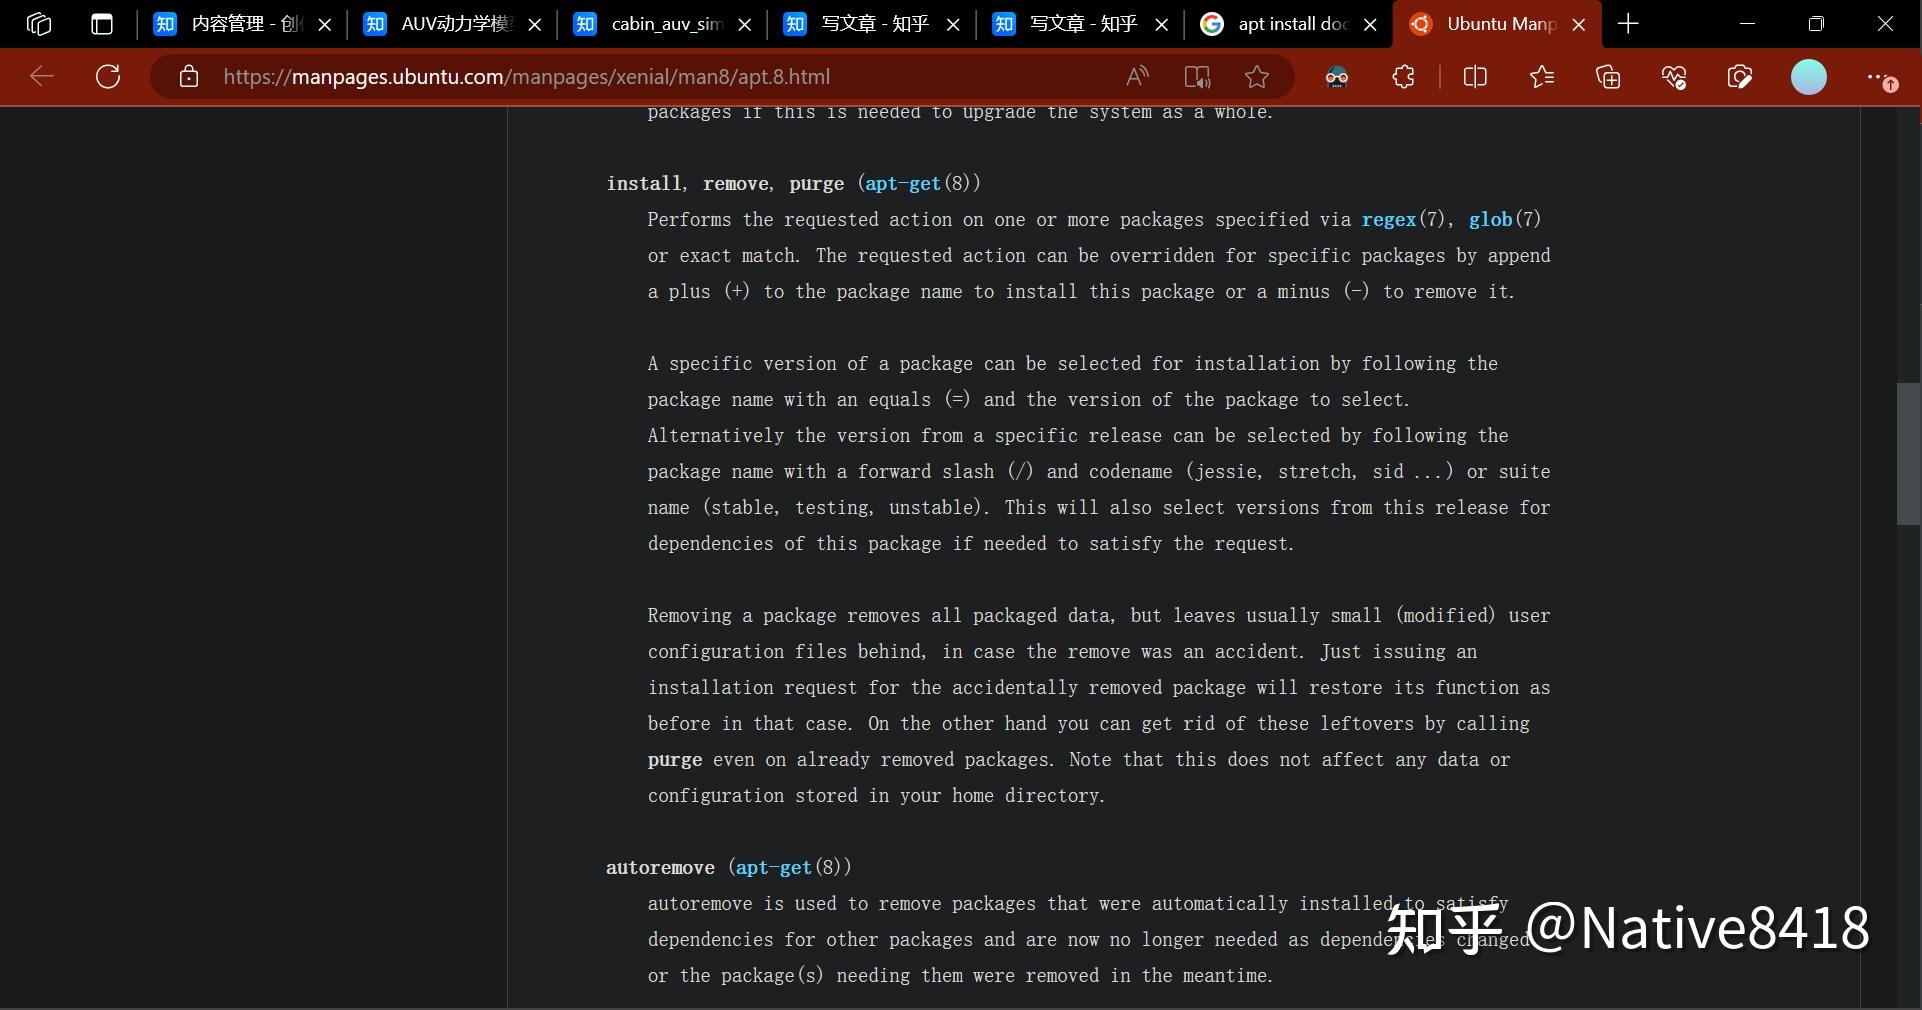Open Immersive Reader mode

point(1197,77)
